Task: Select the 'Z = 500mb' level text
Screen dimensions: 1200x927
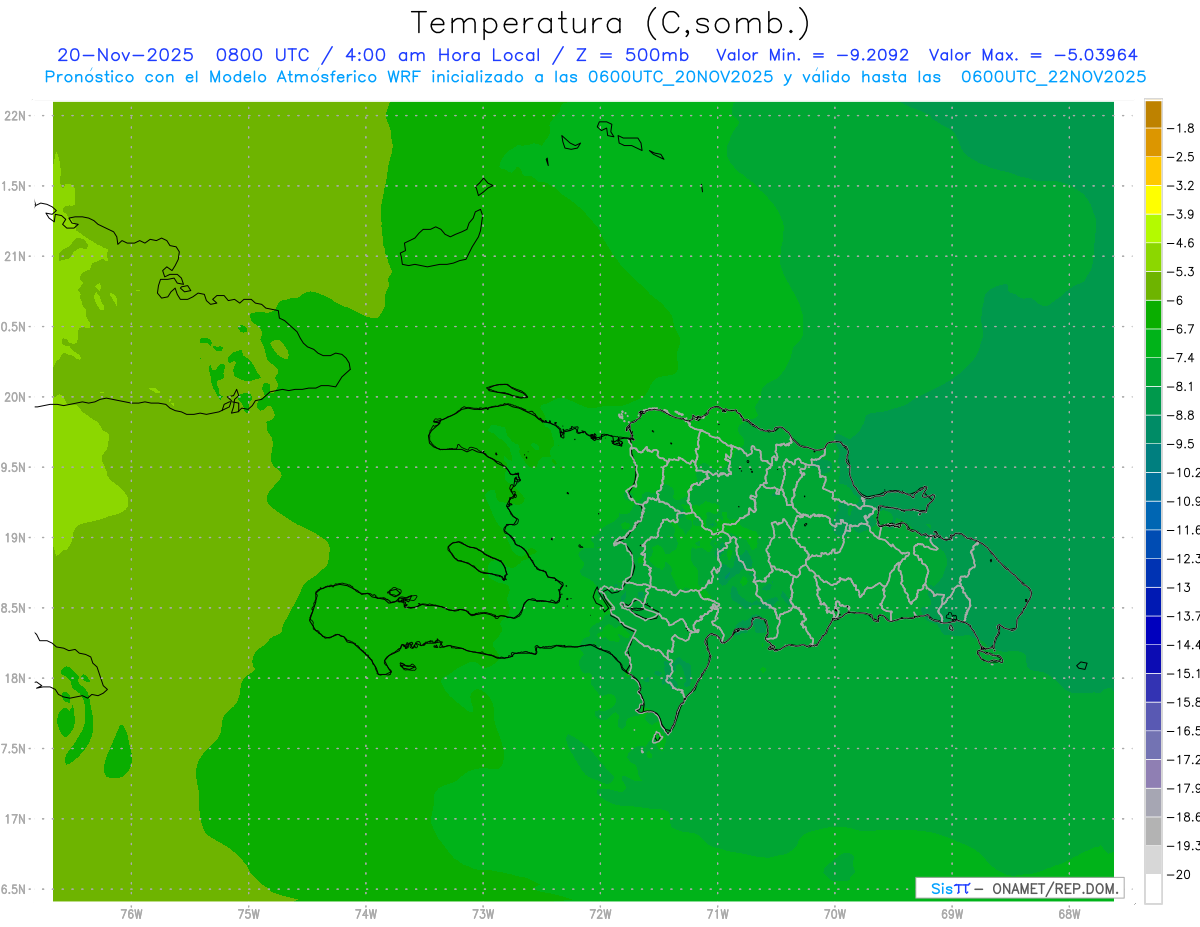Action: pos(632,55)
